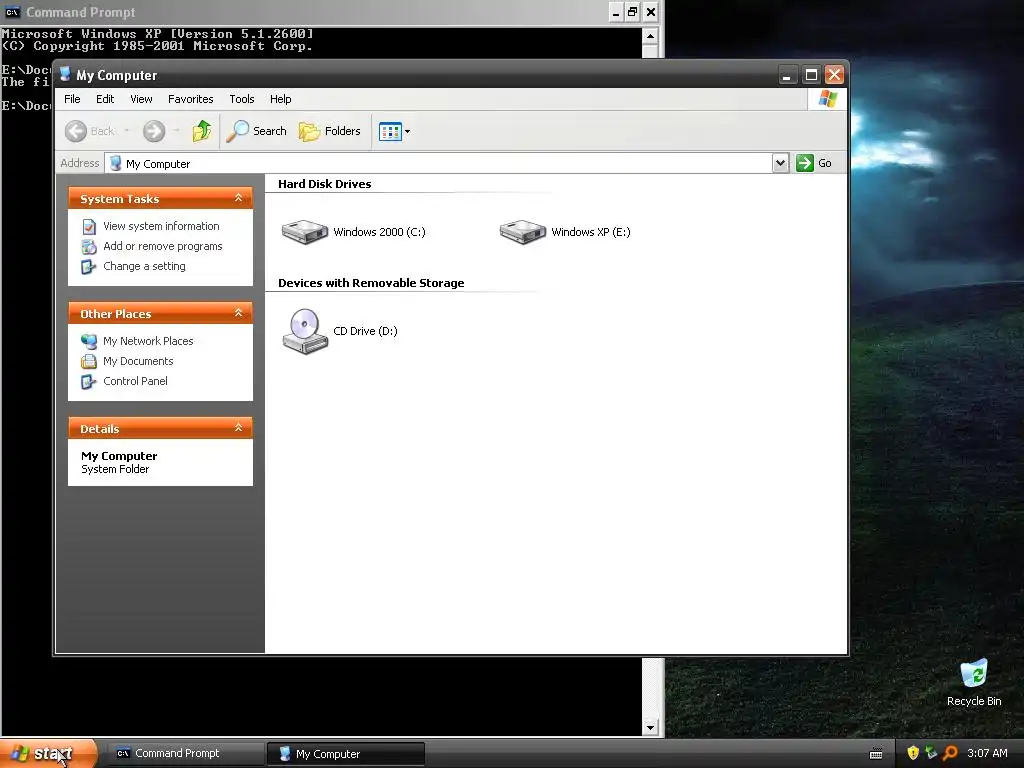Image resolution: width=1024 pixels, height=768 pixels.
Task: Restore down the Command Prompt window
Action: coord(632,12)
